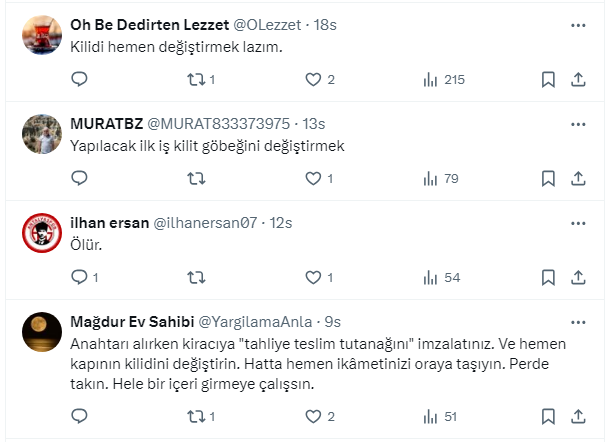The image size is (613, 442).
Task: Bookmark the ilhan ersan tweet
Action: [548, 277]
